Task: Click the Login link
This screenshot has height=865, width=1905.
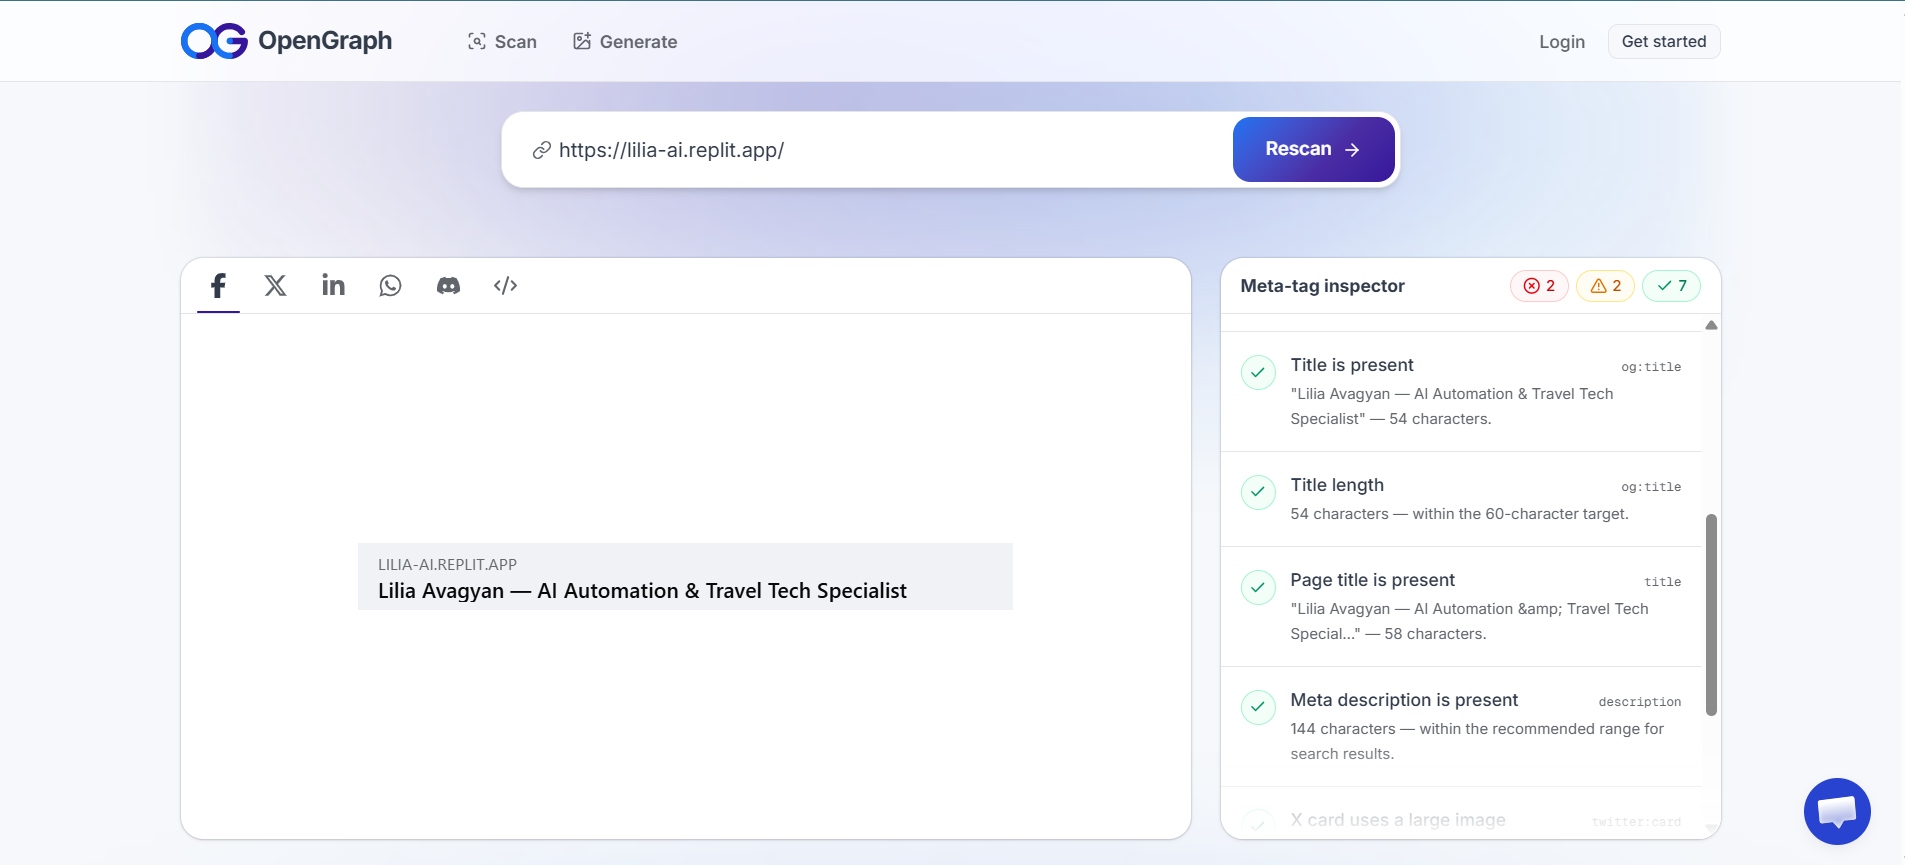Action: click(1562, 41)
